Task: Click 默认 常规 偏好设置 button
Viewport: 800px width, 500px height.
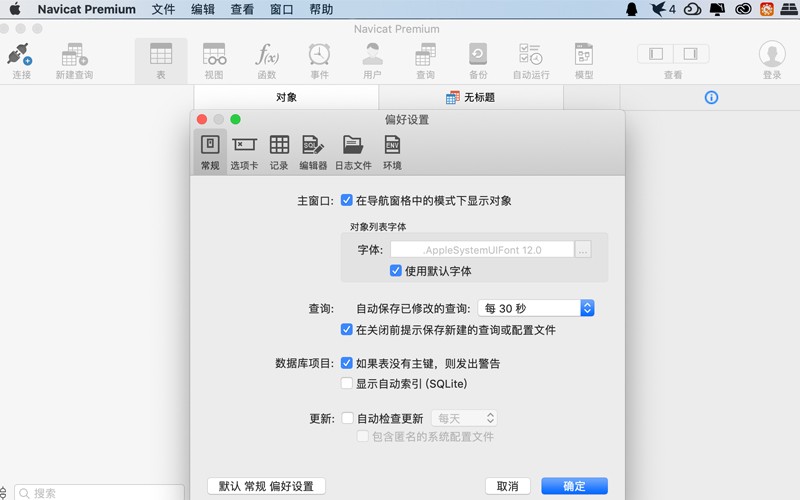Action: coord(266,486)
